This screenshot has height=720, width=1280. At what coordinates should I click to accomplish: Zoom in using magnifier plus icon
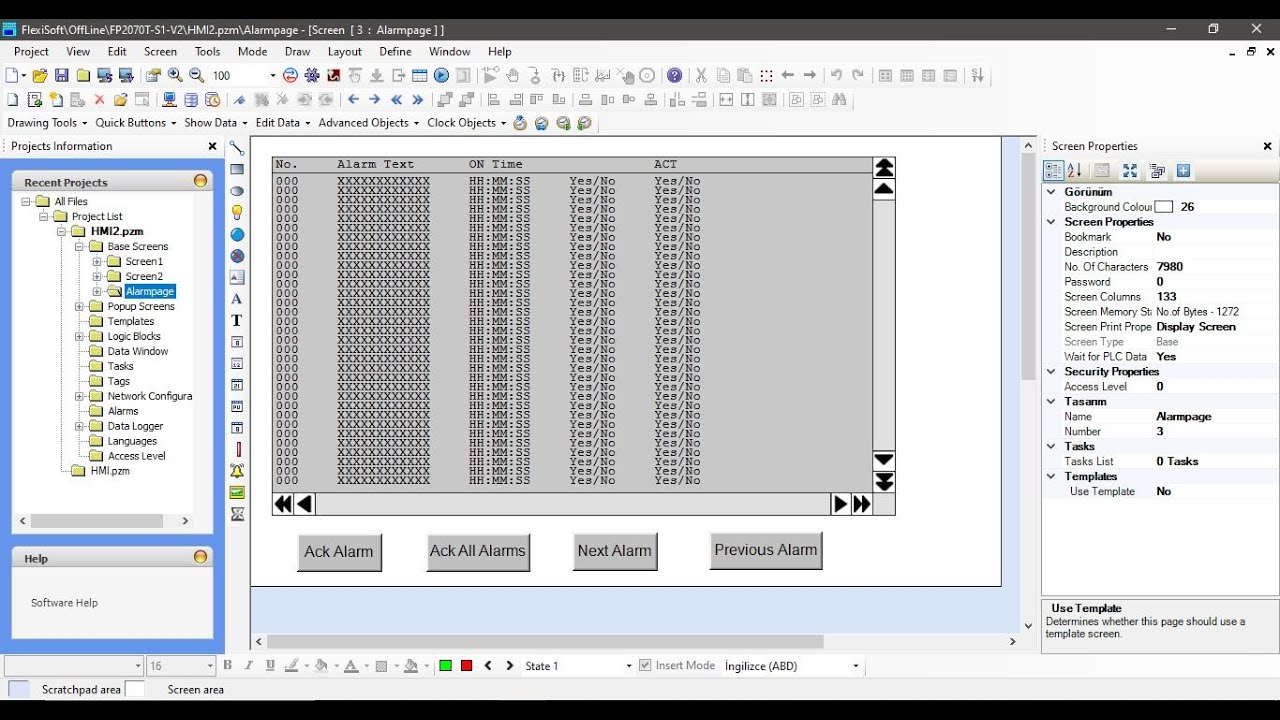(x=175, y=75)
